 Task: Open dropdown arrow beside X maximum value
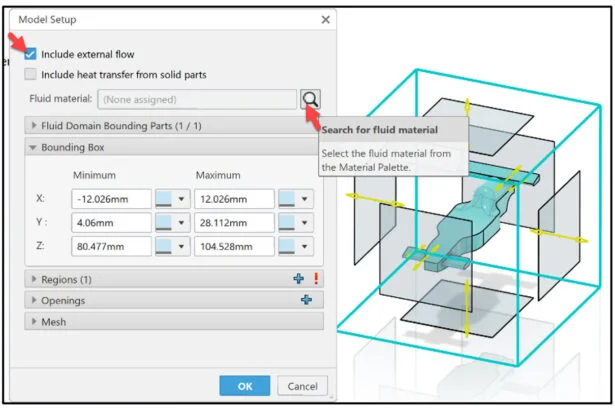coord(305,198)
